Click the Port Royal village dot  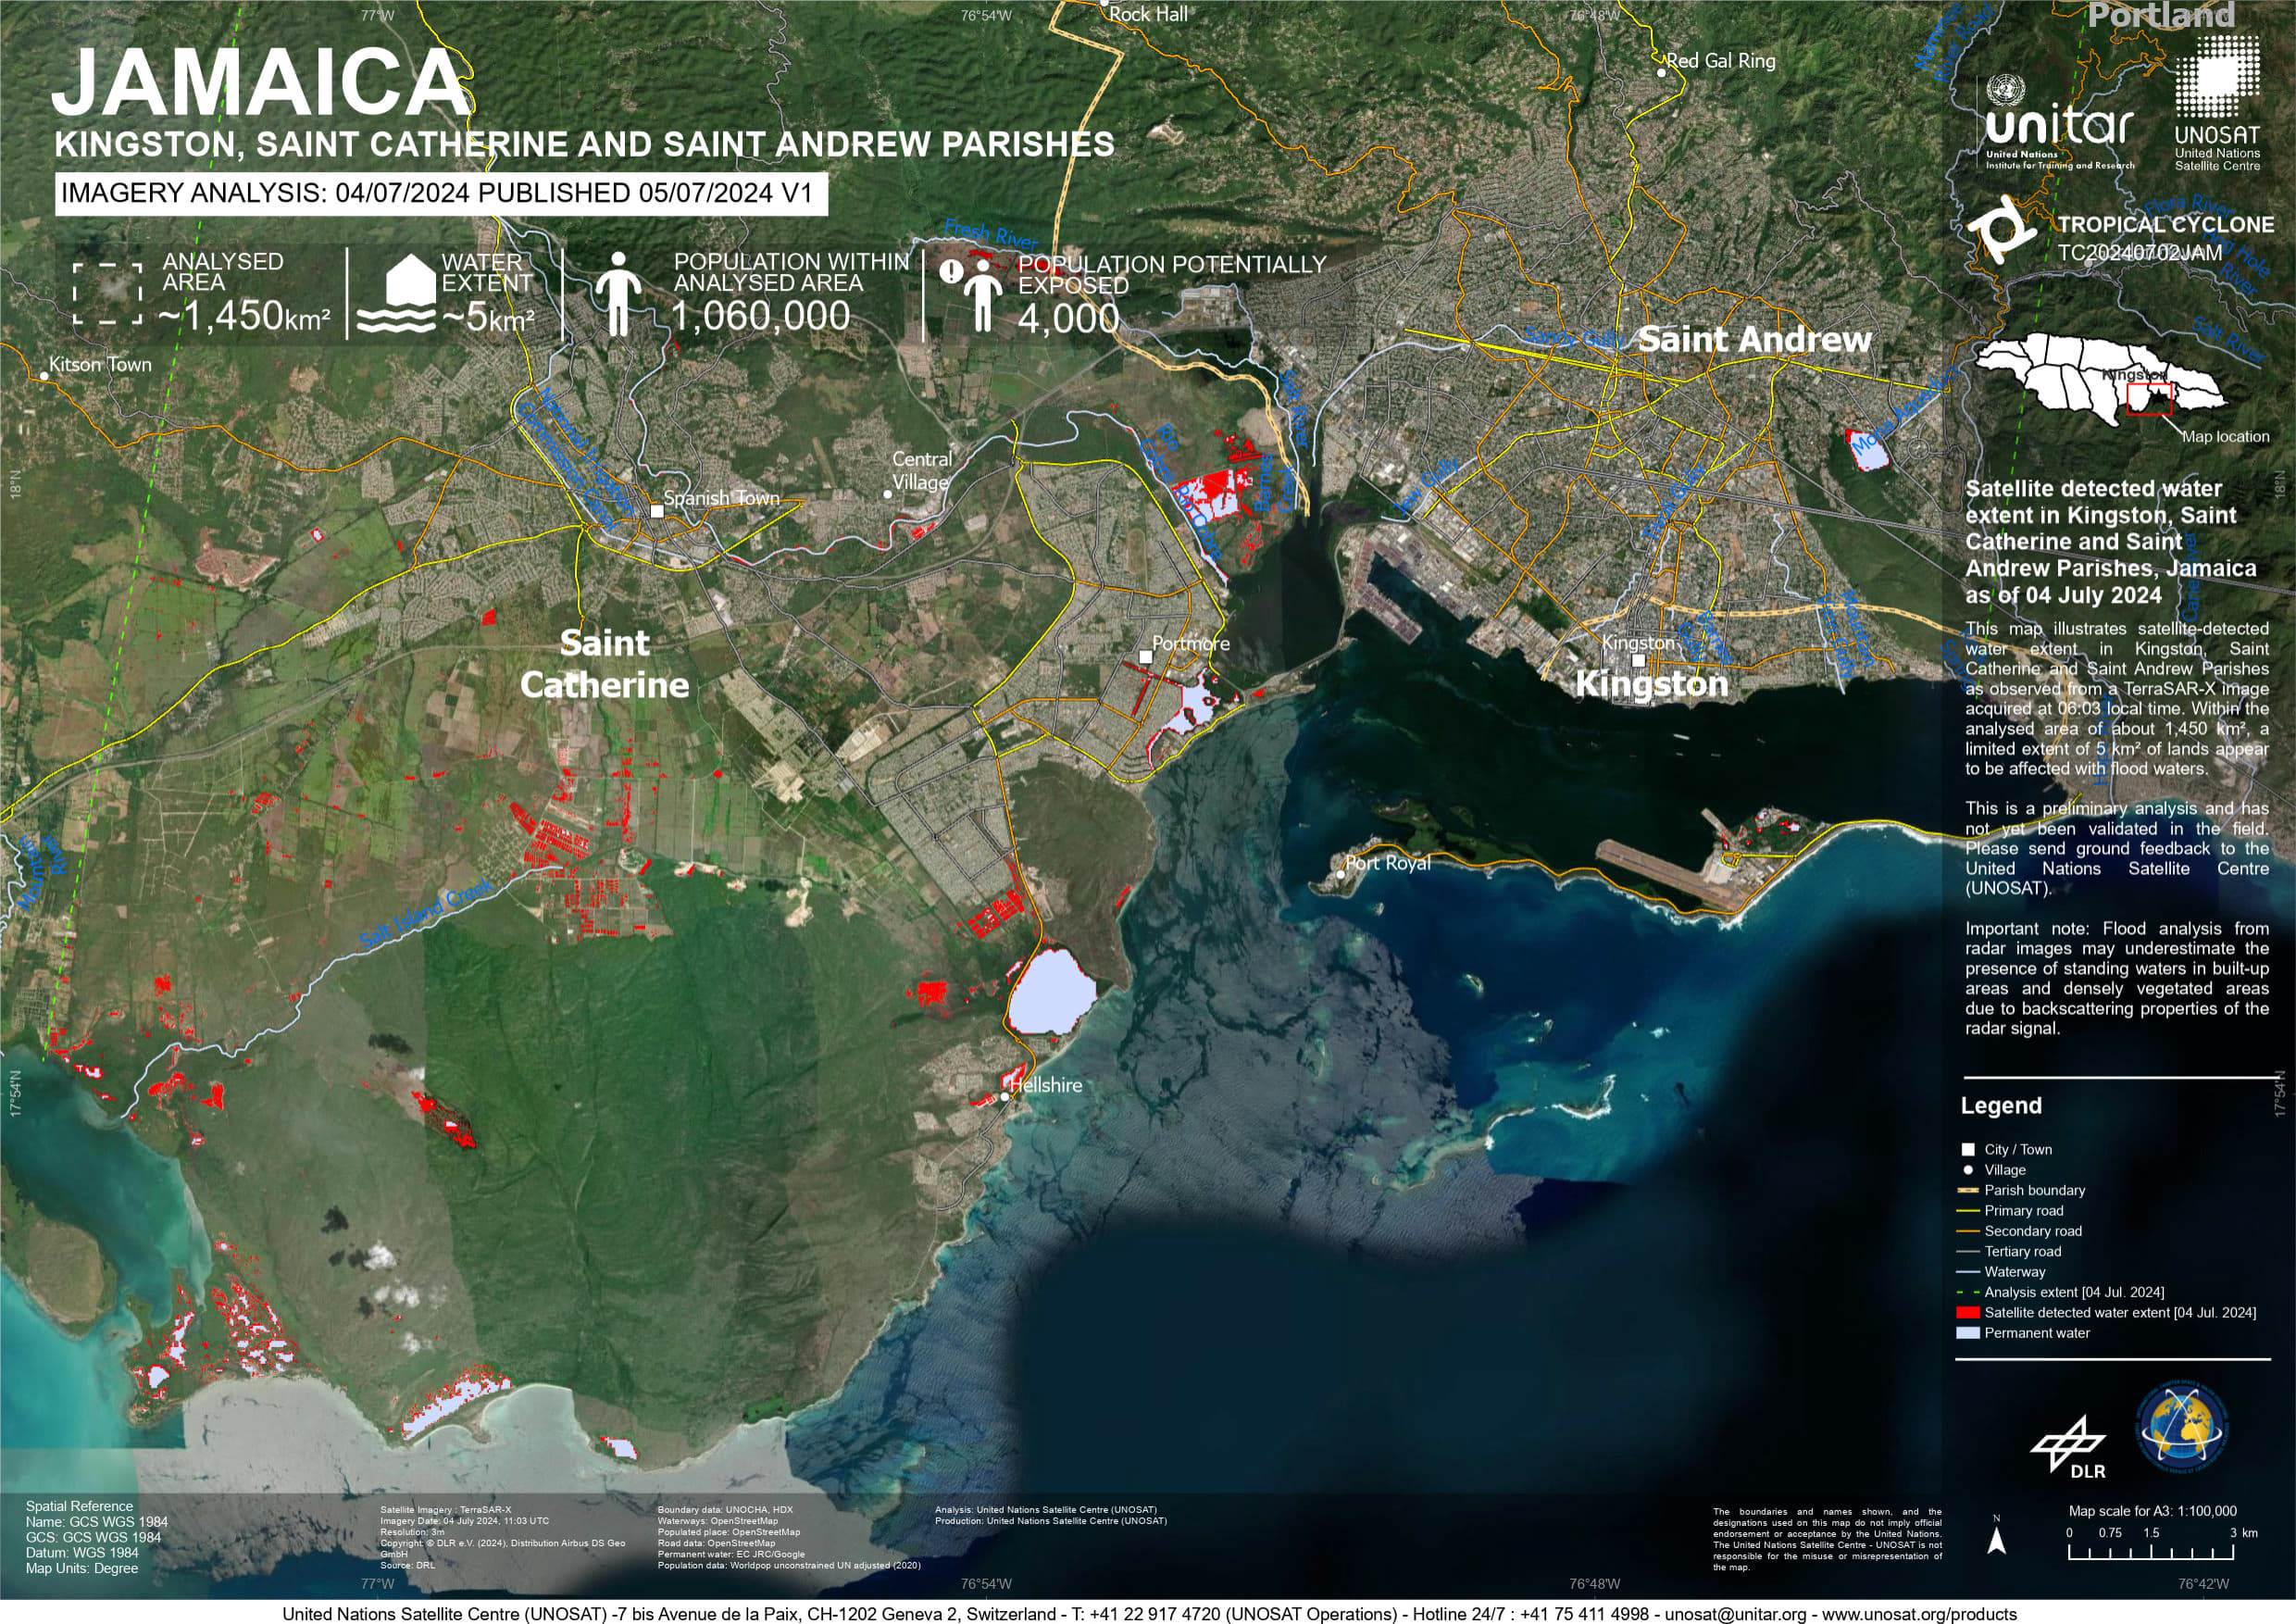pyautogui.click(x=1341, y=874)
